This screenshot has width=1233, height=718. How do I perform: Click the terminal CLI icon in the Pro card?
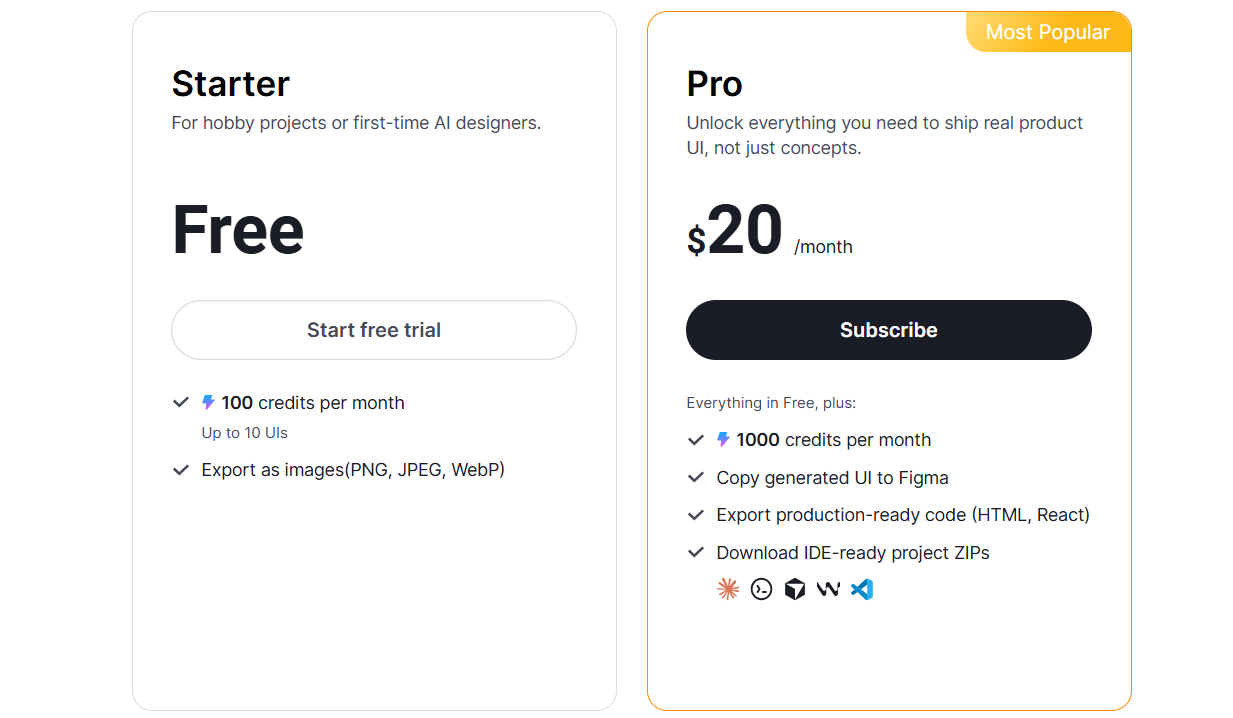[x=761, y=589]
